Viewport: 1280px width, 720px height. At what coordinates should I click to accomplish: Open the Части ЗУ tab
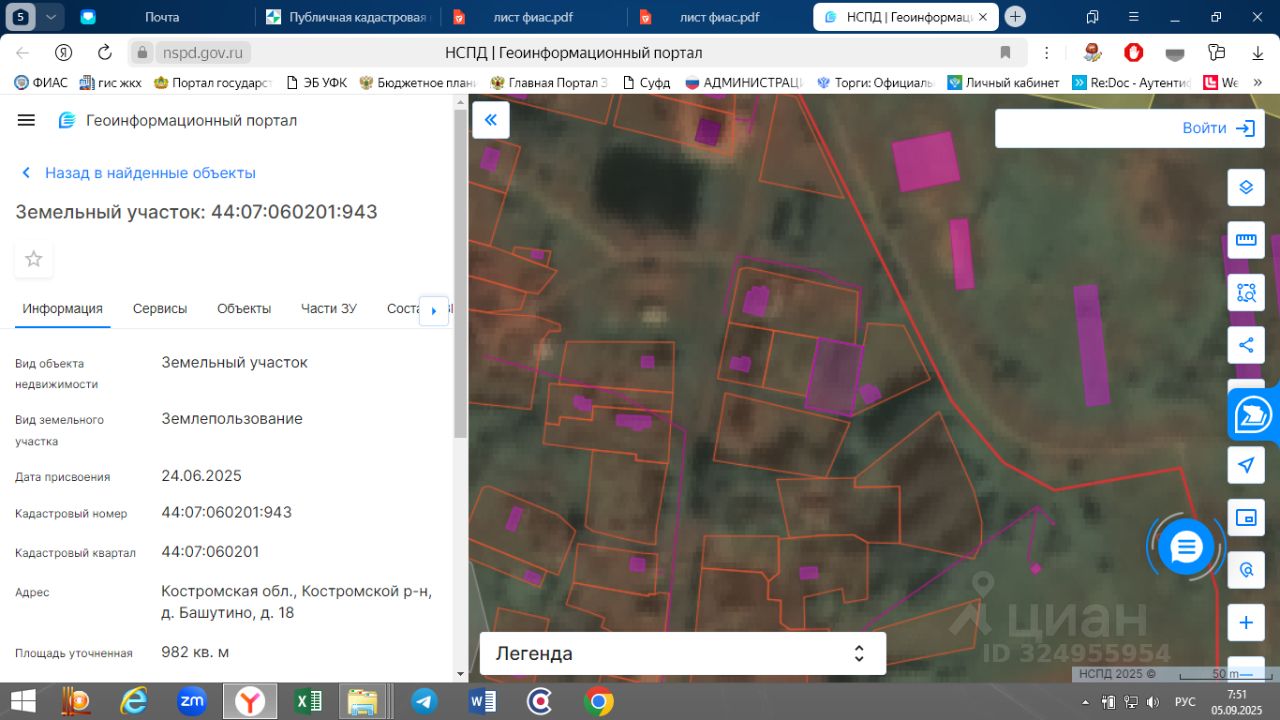[328, 309]
